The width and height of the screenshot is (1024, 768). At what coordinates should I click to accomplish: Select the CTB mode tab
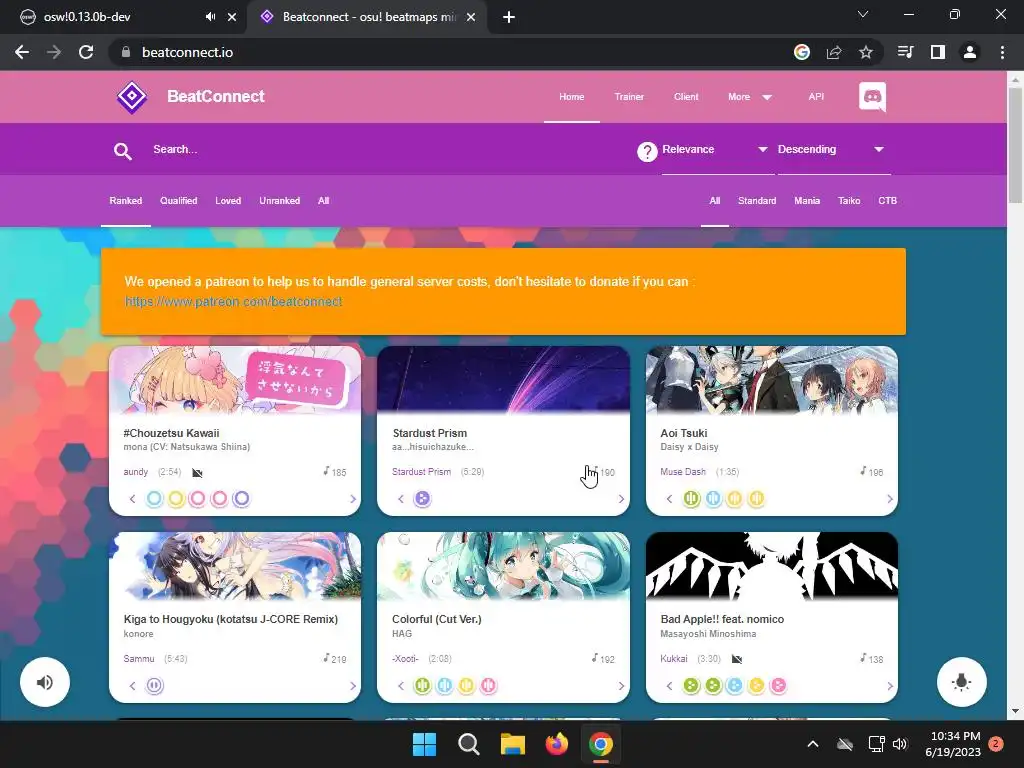[x=887, y=200]
